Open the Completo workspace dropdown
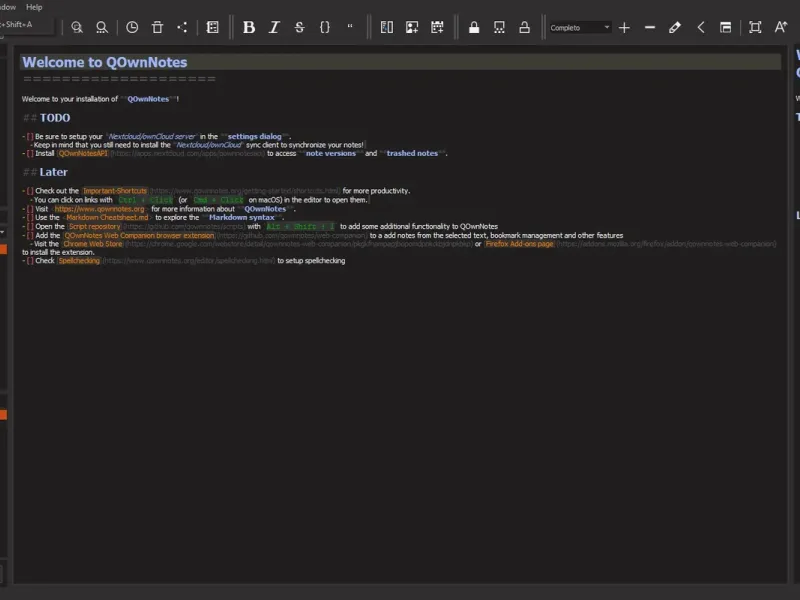 580,27
